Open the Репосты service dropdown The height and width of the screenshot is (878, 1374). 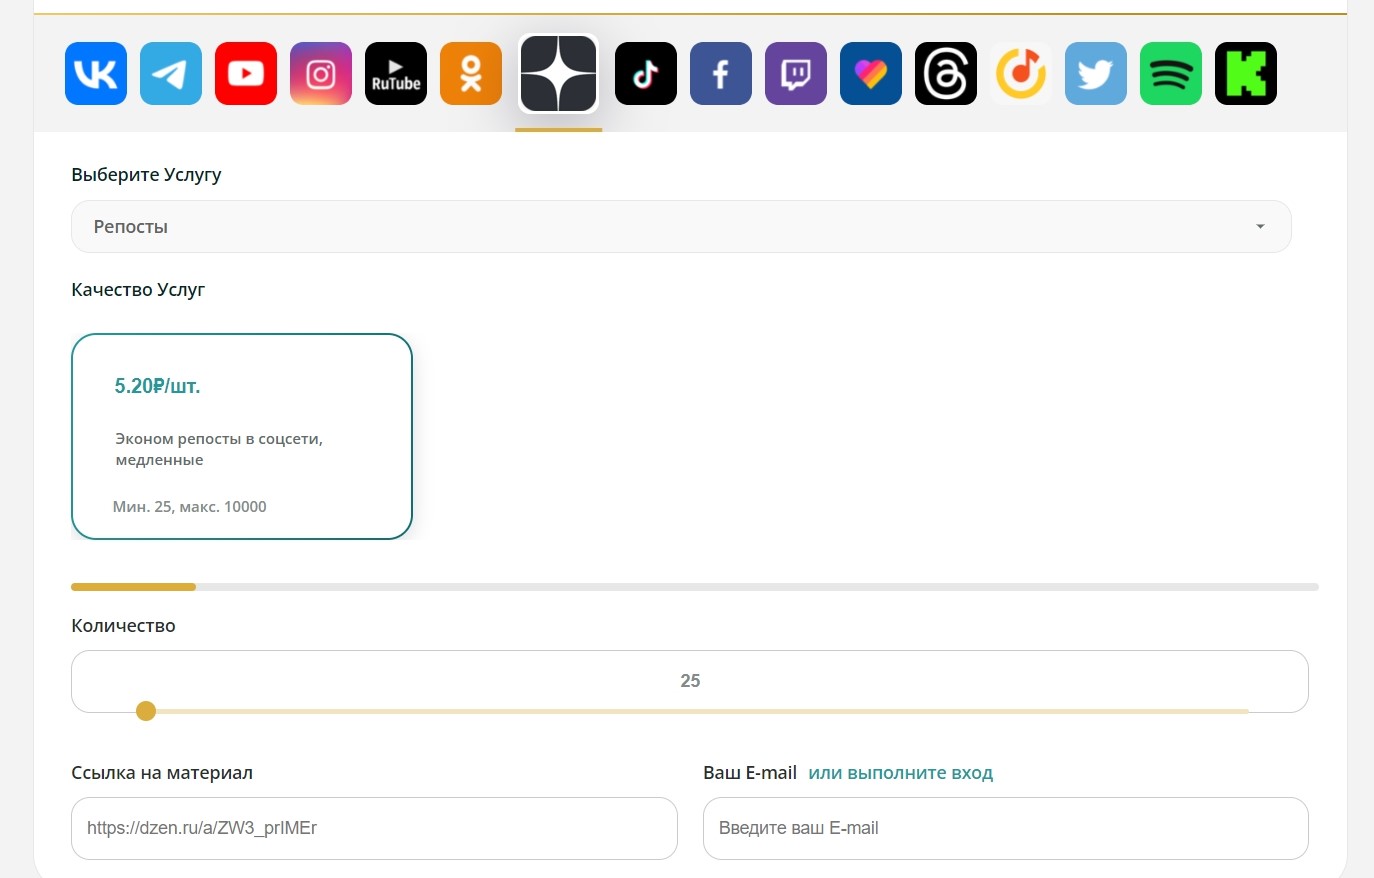(681, 227)
